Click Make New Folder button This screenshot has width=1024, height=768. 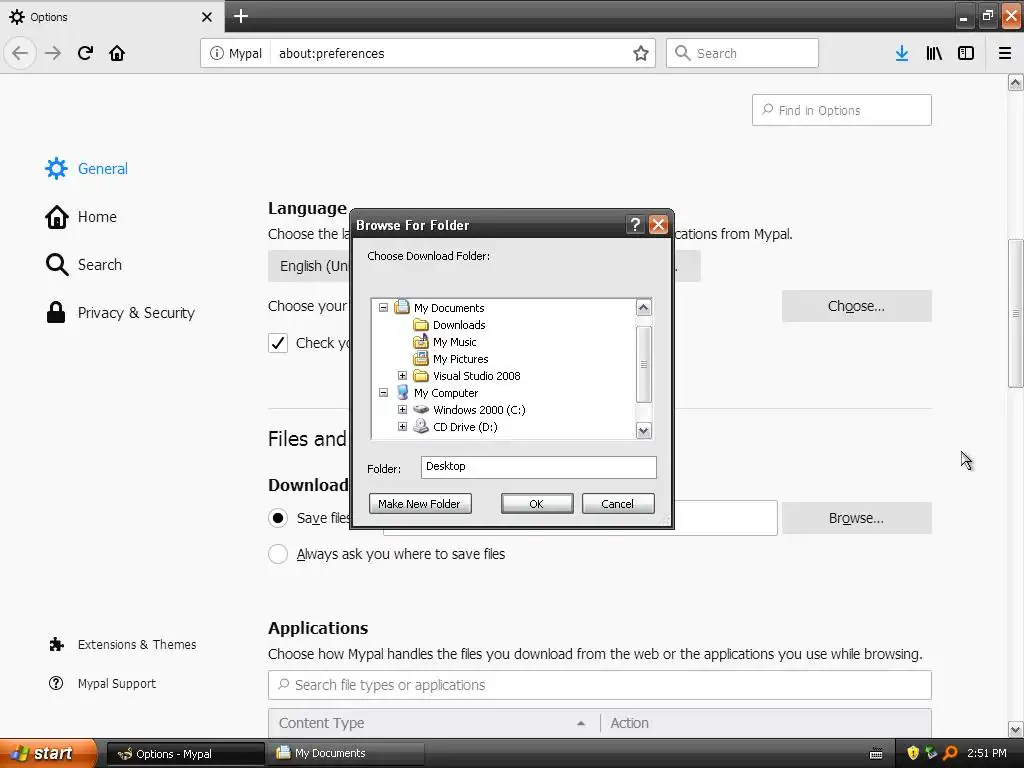pyautogui.click(x=420, y=504)
